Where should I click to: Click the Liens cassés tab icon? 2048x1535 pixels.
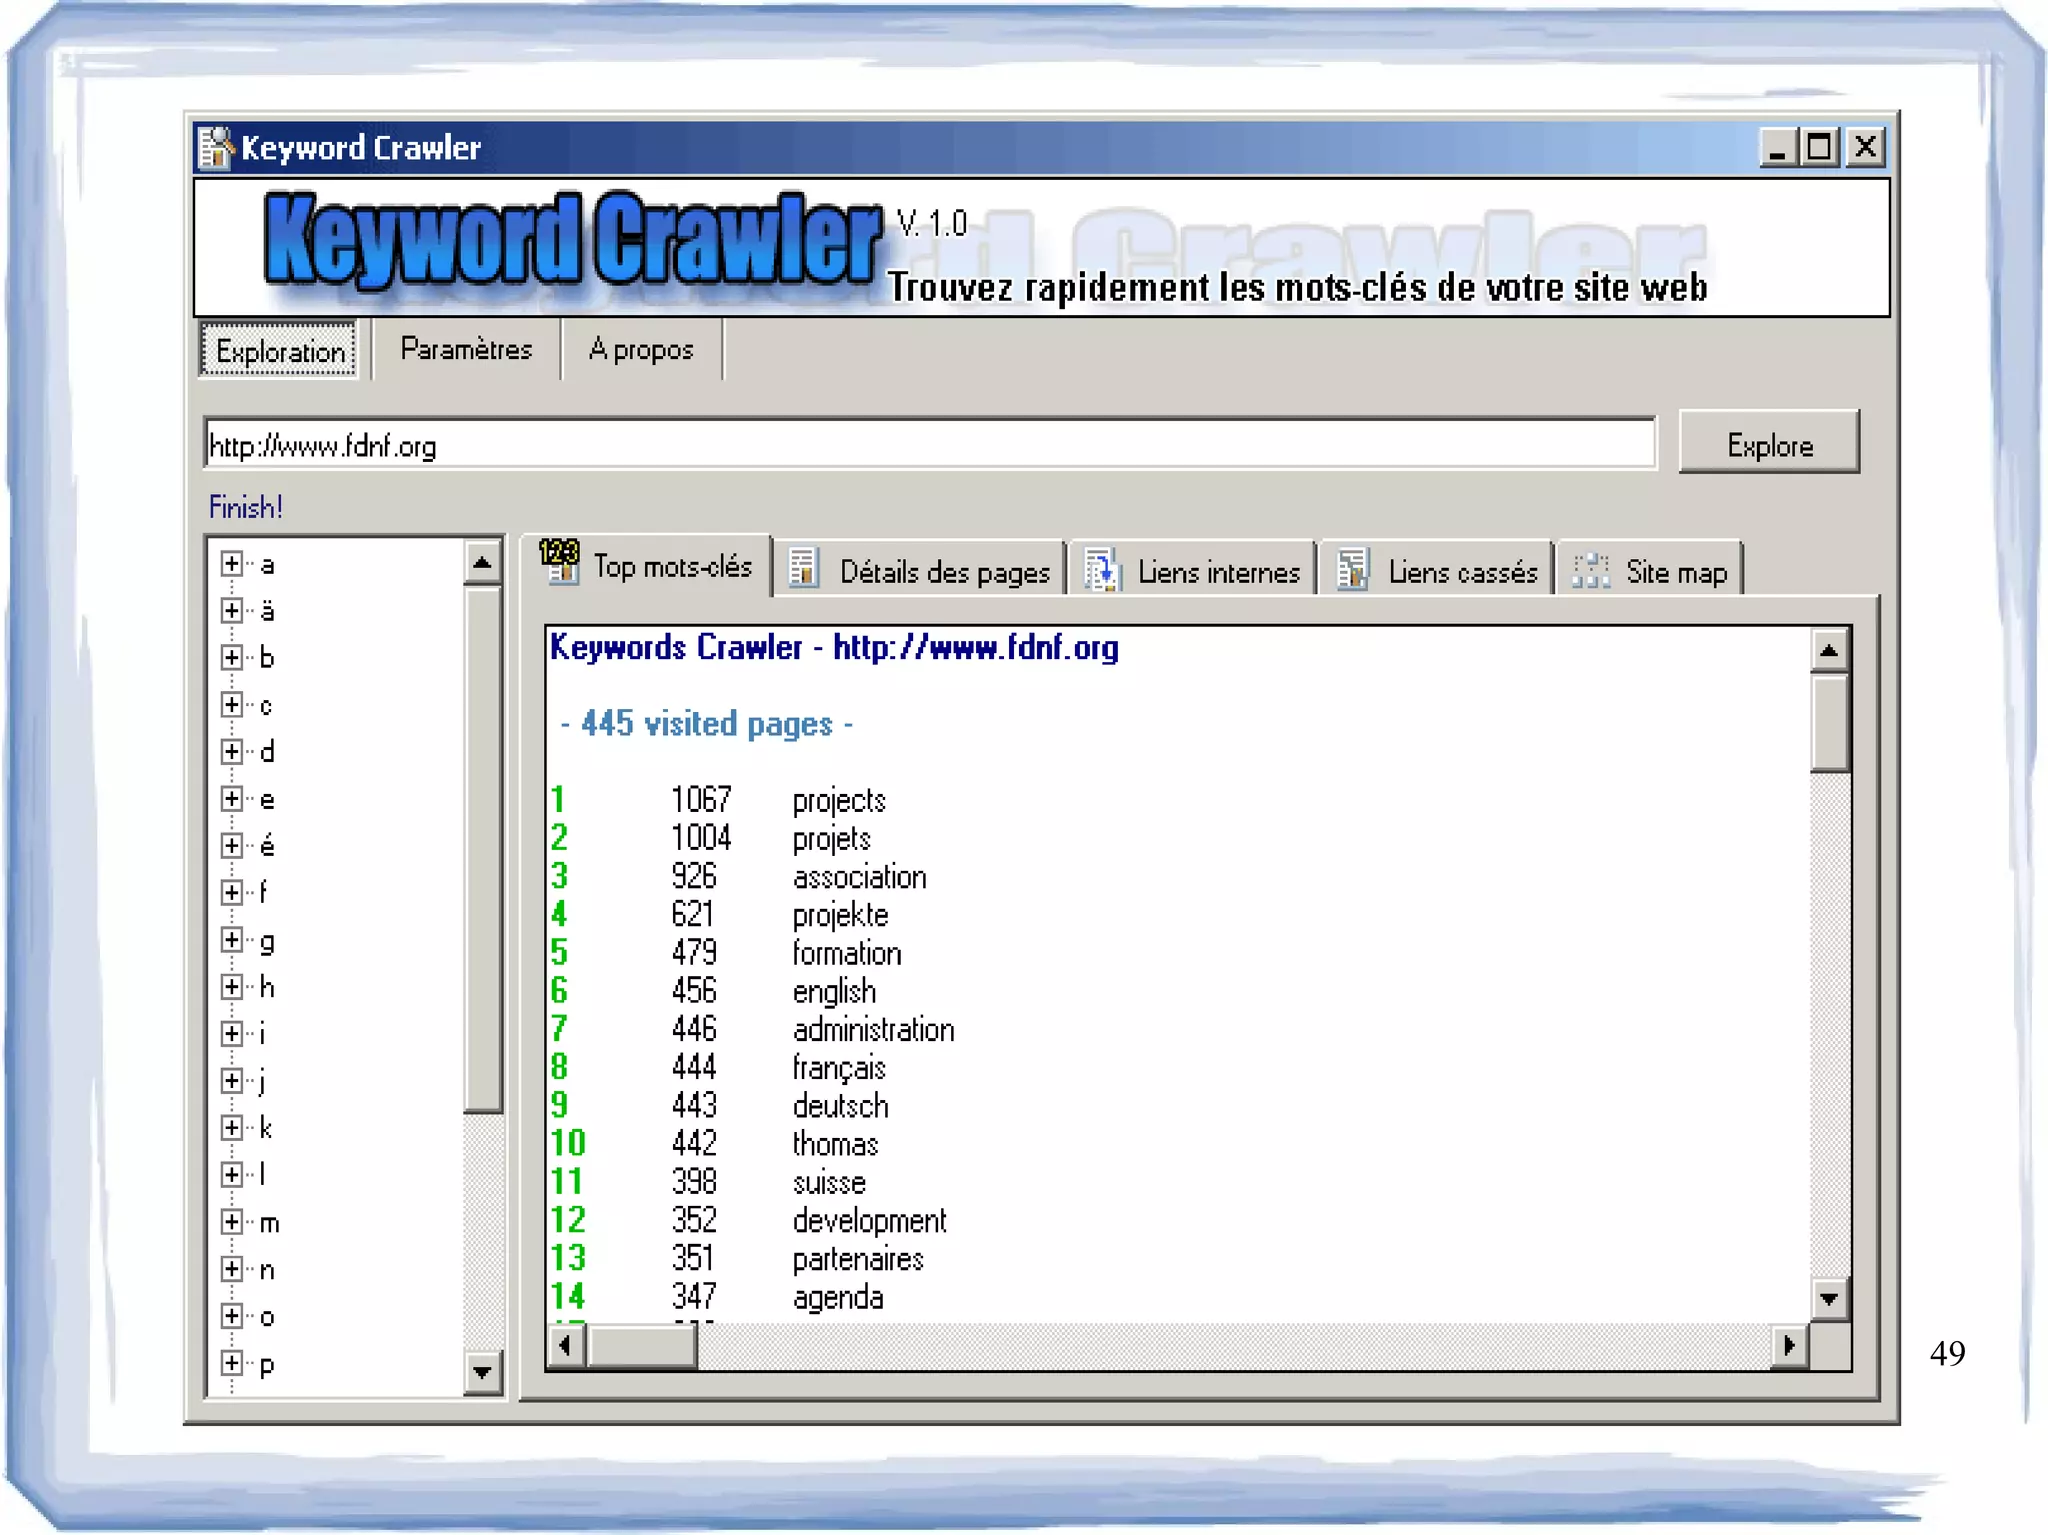(1352, 569)
